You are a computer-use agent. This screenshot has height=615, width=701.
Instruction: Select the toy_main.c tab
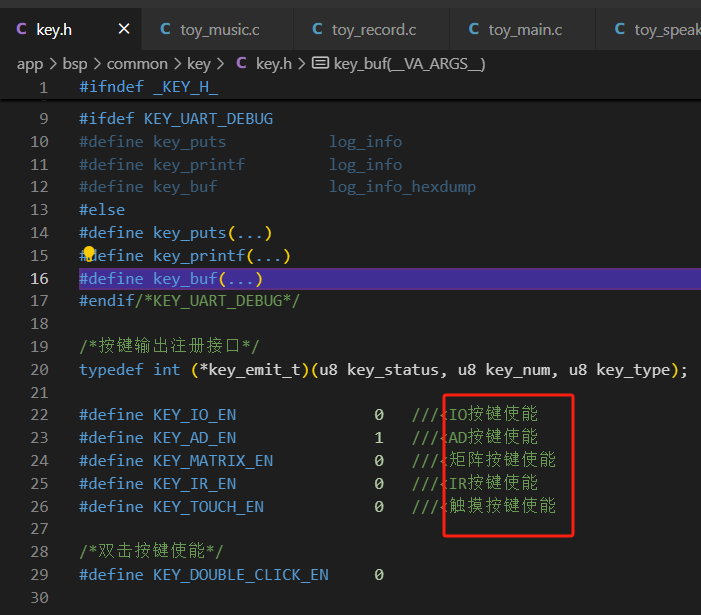coord(522,29)
